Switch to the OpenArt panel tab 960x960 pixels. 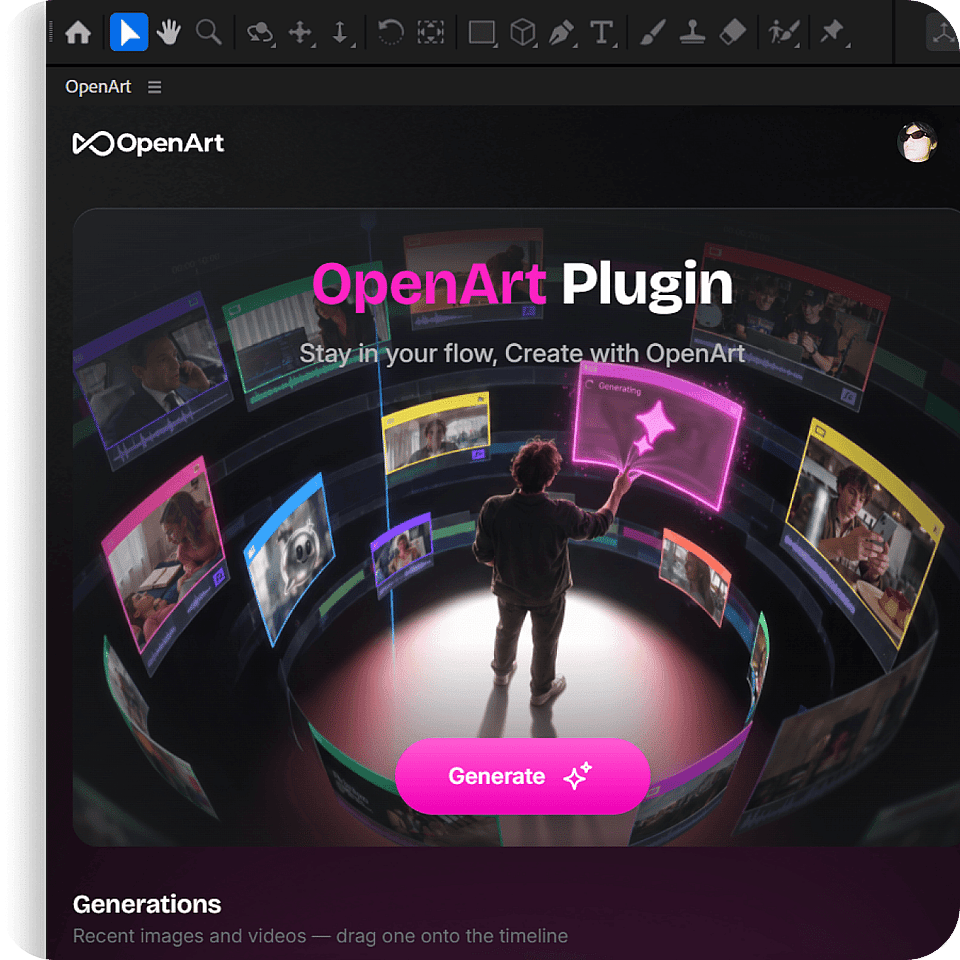click(98, 87)
